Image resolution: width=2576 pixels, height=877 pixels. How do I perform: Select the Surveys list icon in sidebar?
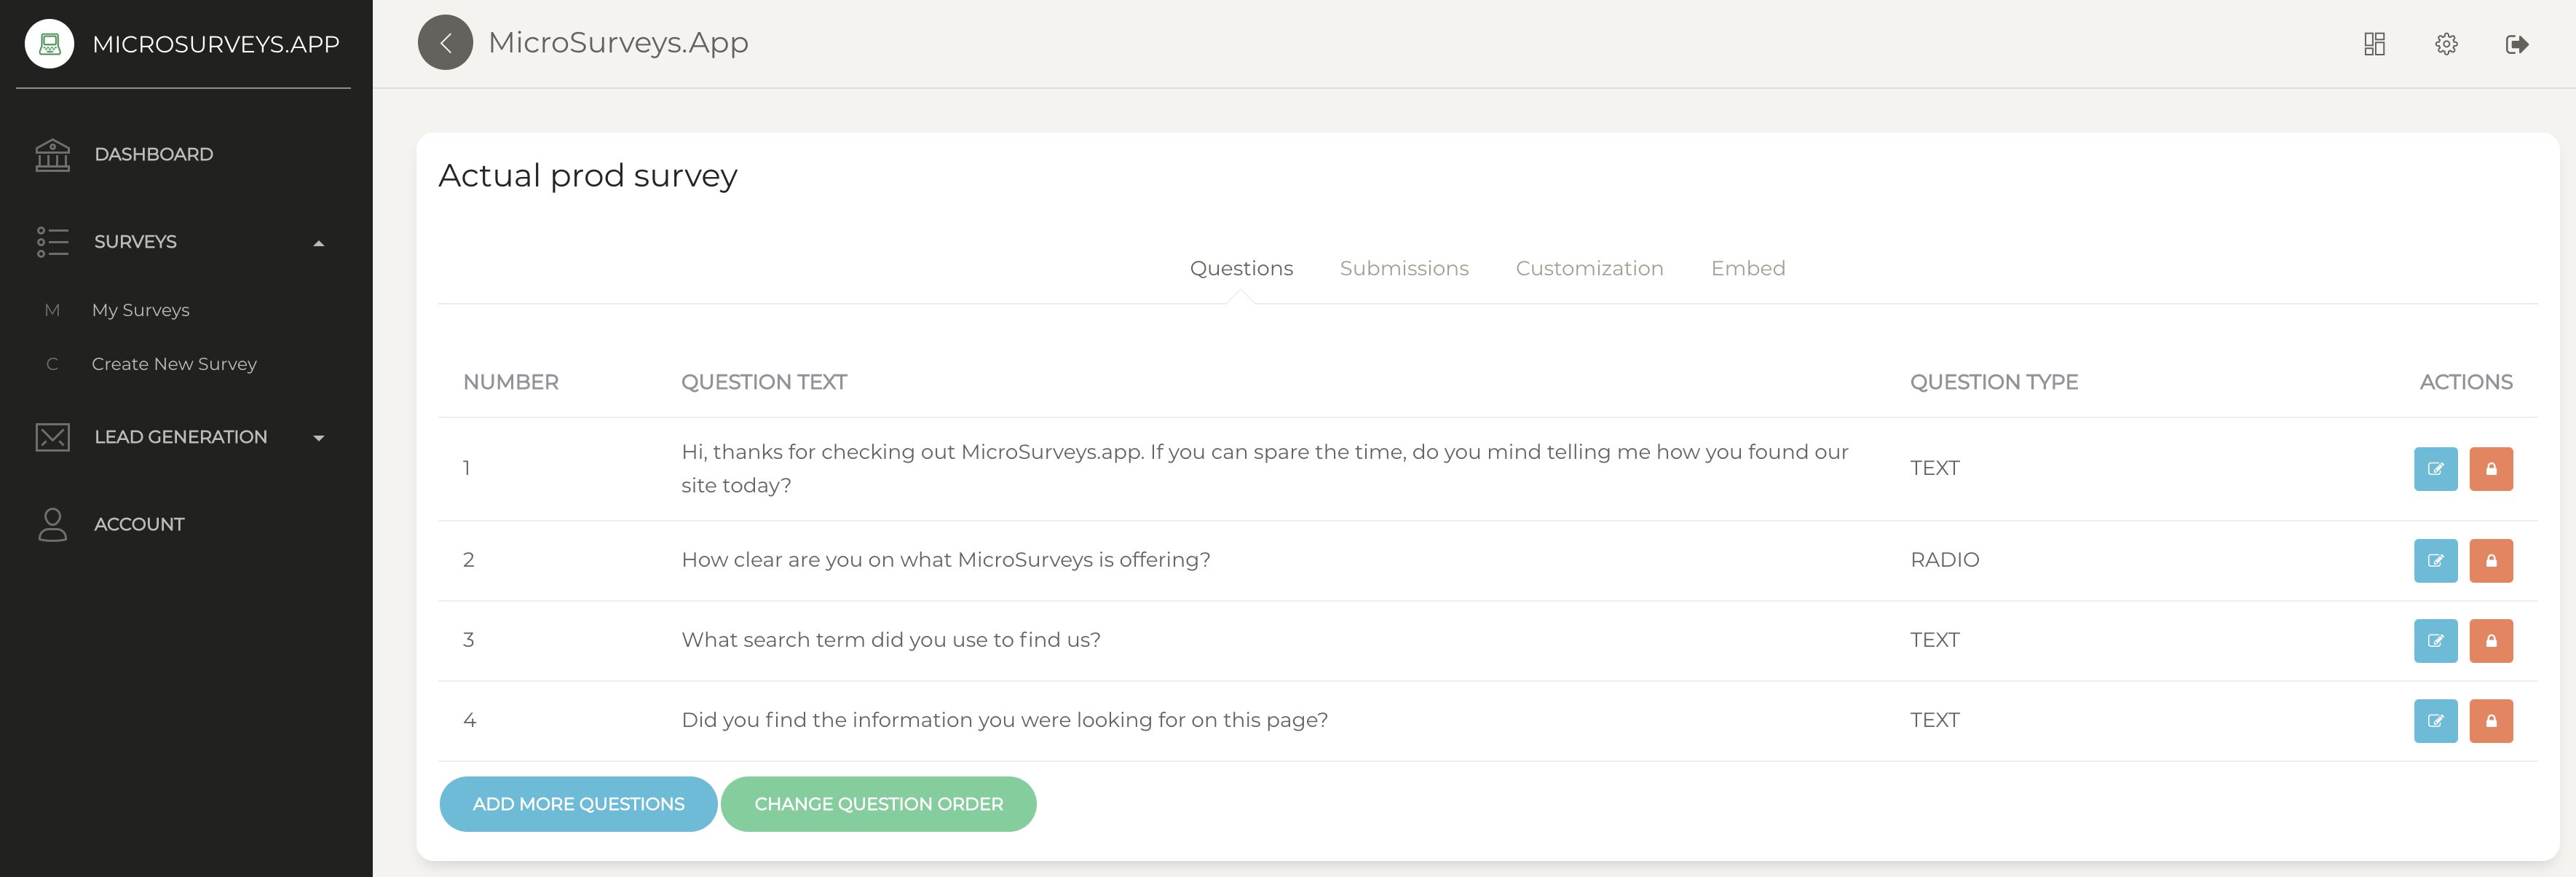[x=53, y=241]
